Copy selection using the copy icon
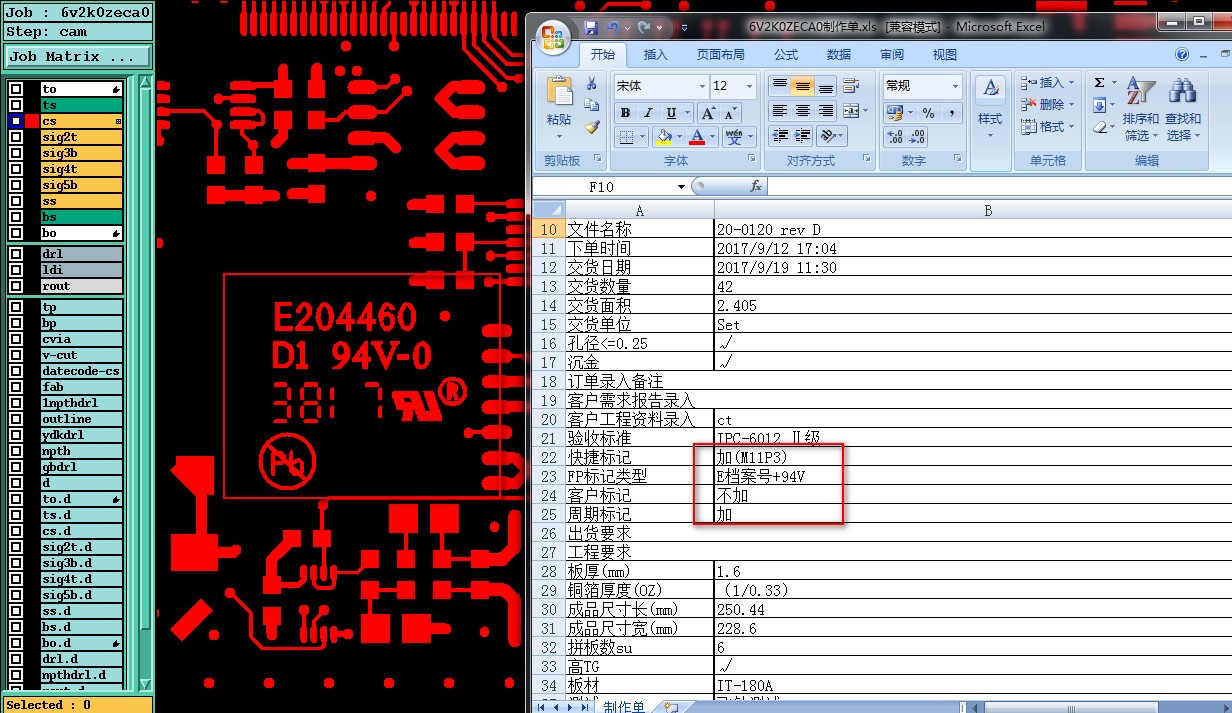Screen dimensions: 1232x713 [x=592, y=105]
